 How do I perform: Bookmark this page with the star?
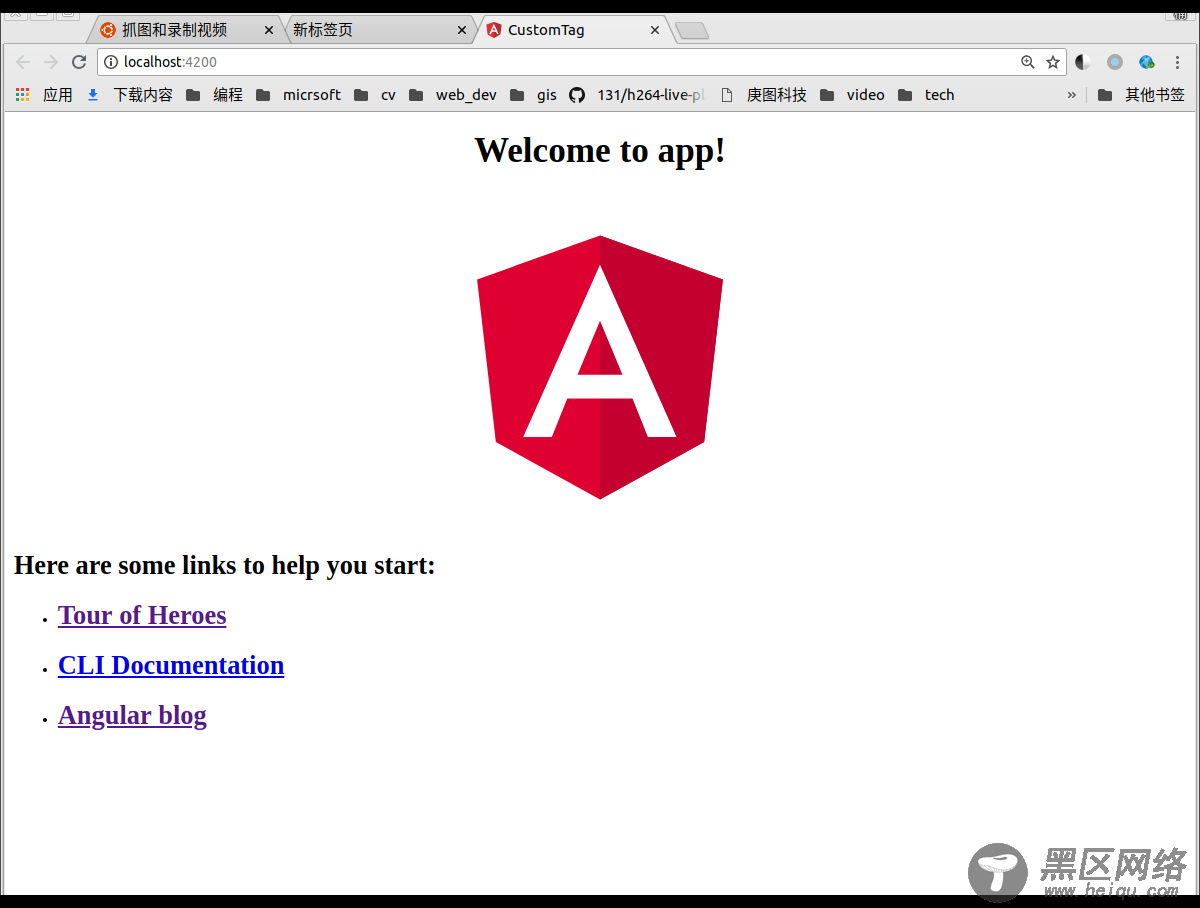pos(1053,62)
